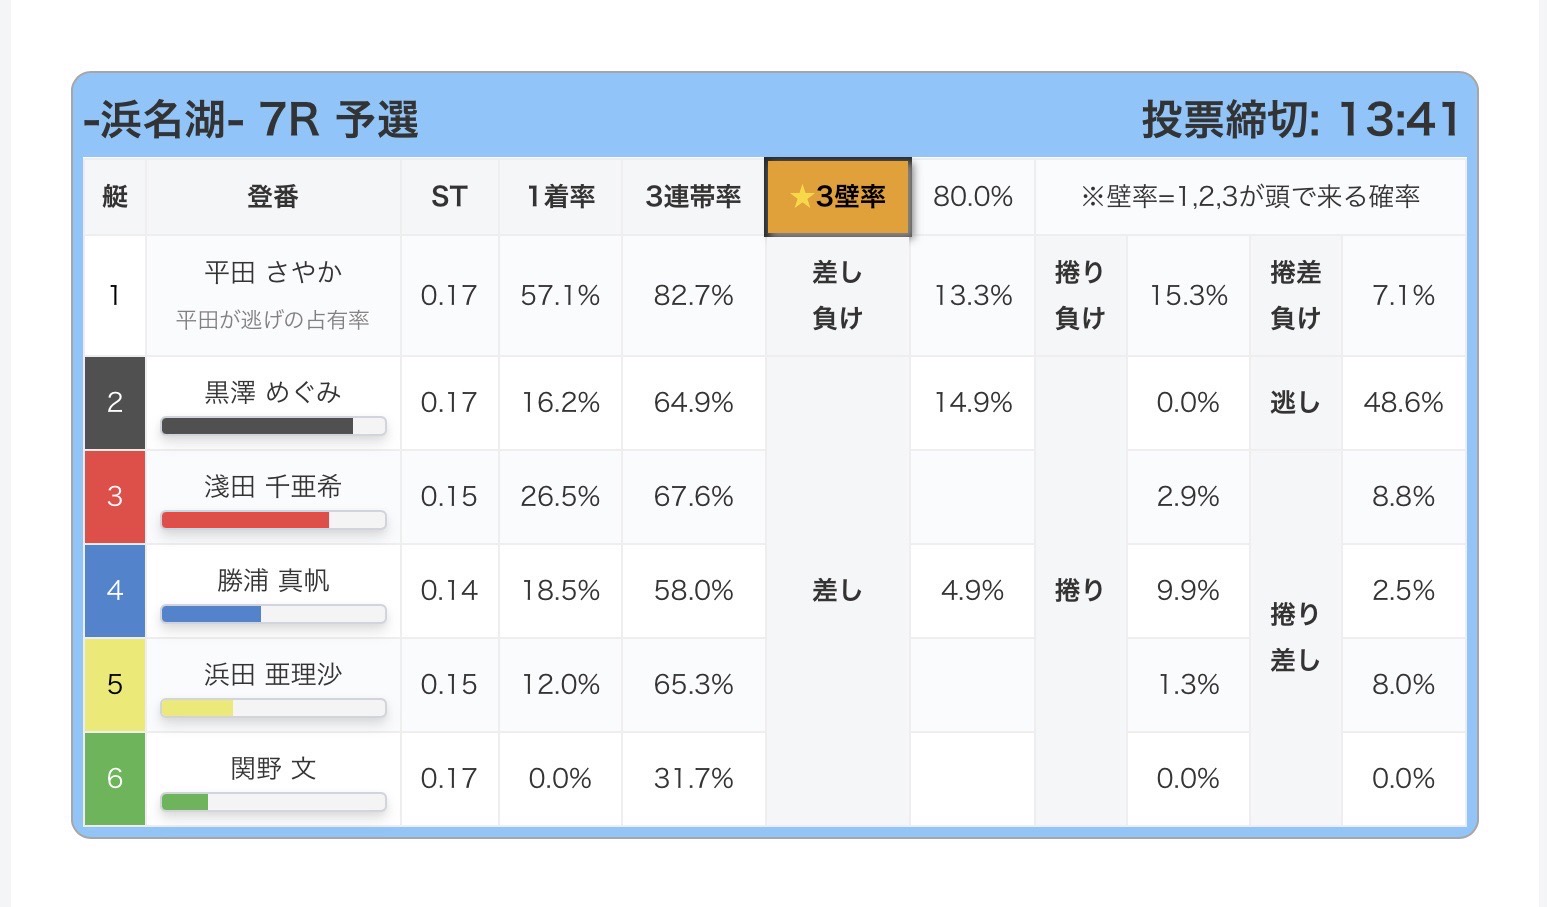Click the 3連帯率 column header
The image size is (1547, 907).
694,197
